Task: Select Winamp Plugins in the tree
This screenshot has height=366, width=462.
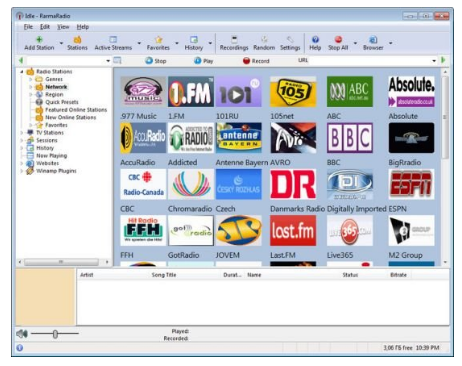Action: click(x=56, y=171)
